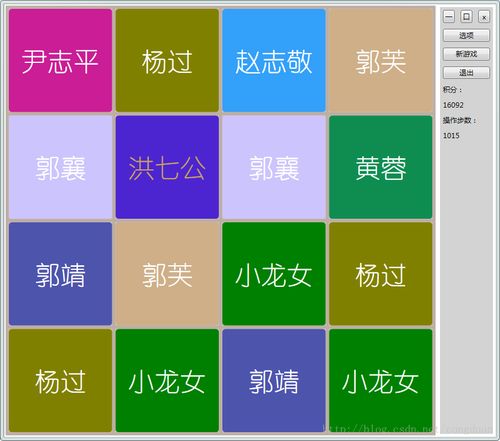Select the 郭芙 tile beside 赵志敬

[380, 60]
